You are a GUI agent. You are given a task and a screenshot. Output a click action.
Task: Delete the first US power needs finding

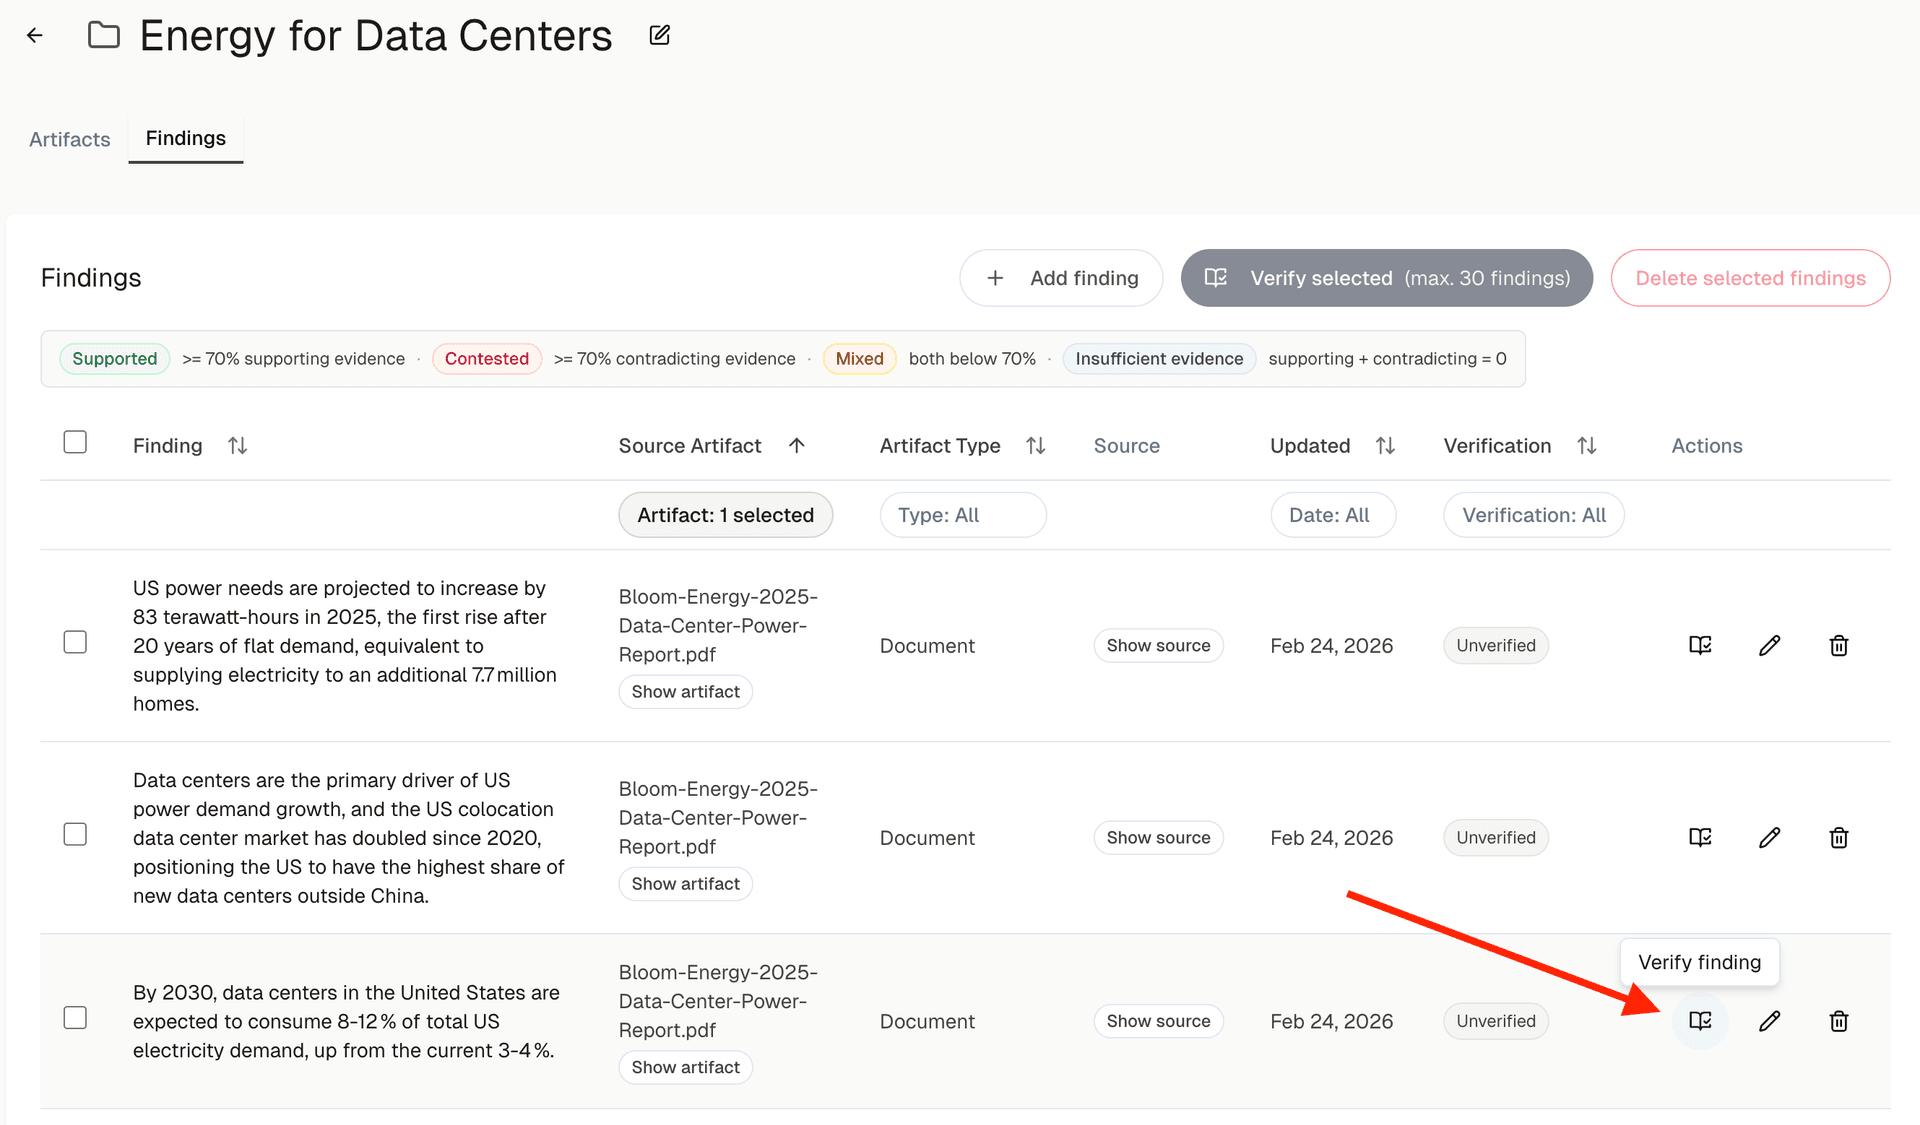pyautogui.click(x=1838, y=645)
